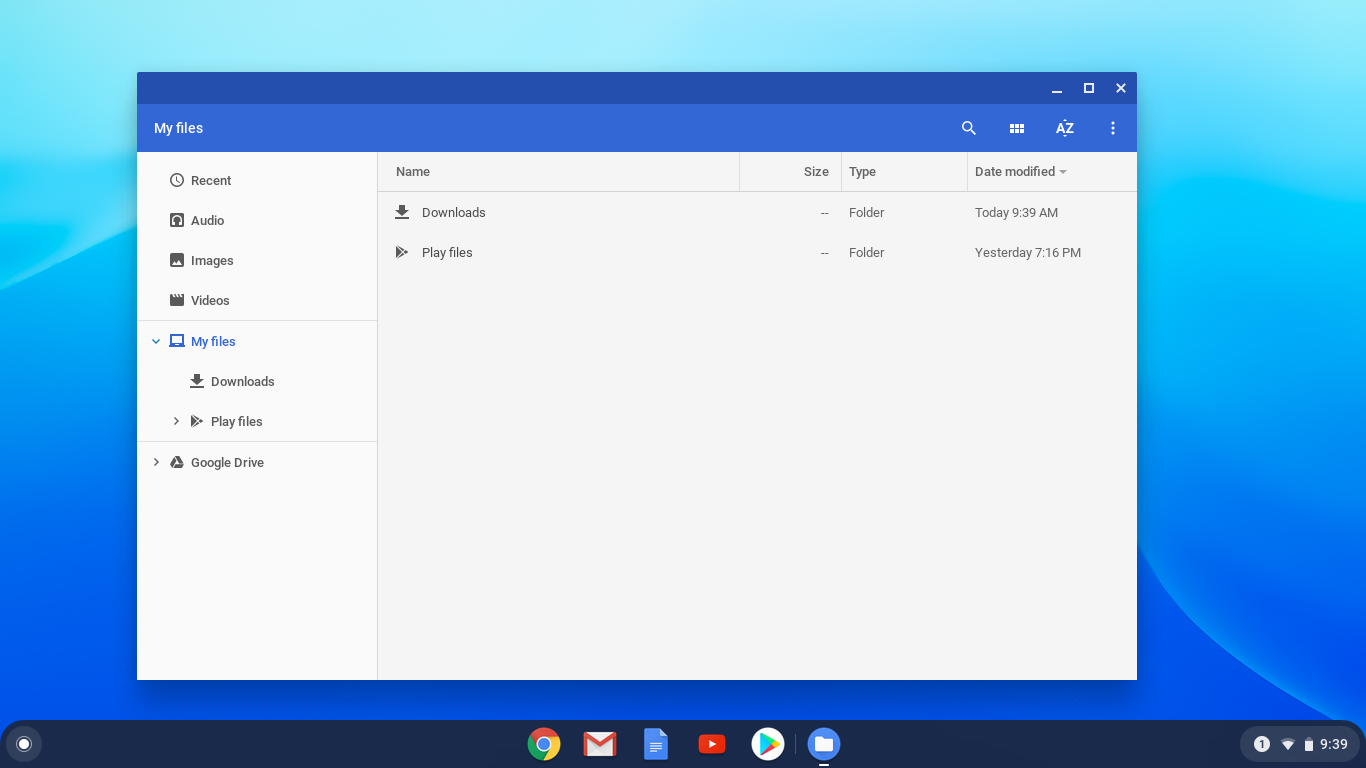Open Google Docs from the shelf
This screenshot has height=768, width=1366.
[x=656, y=744]
